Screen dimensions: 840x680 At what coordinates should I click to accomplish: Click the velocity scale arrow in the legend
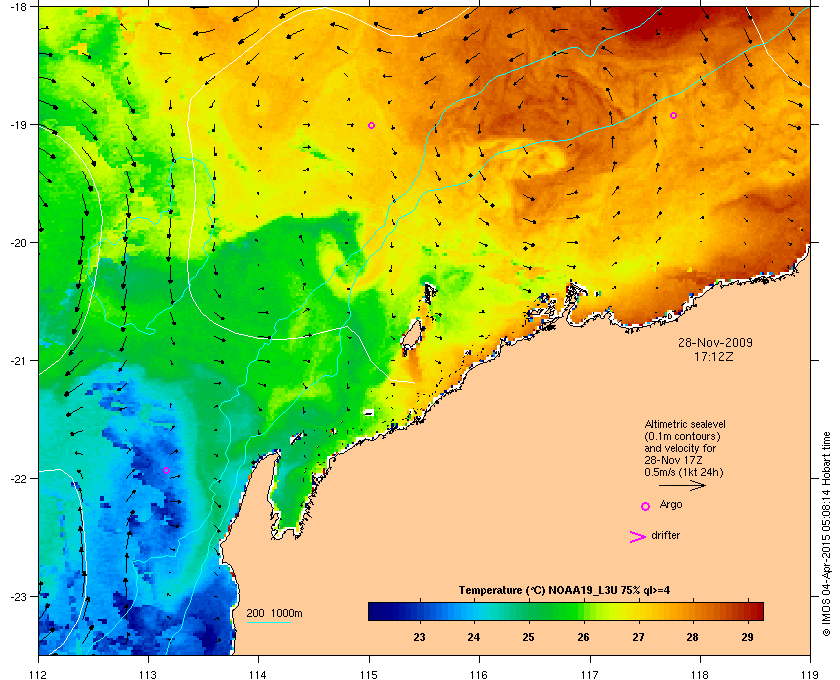pyautogui.click(x=682, y=485)
